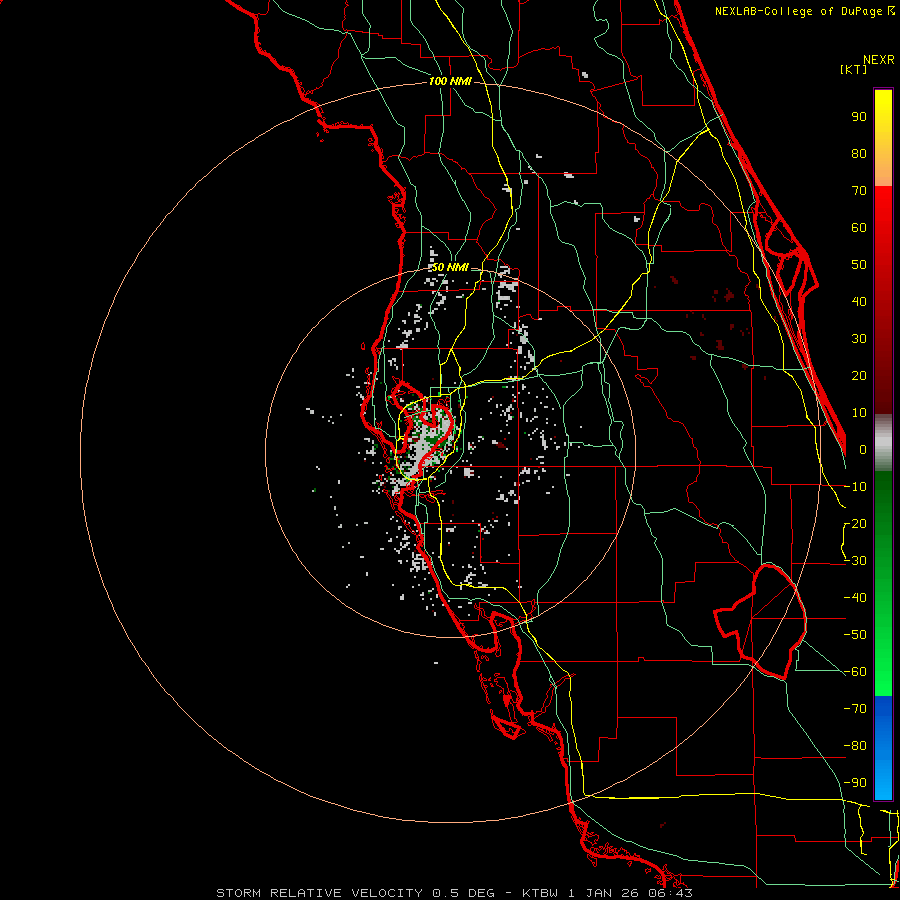The width and height of the screenshot is (900, 900).
Task: Pick the gray zero-velocity band on color bar
Action: pos(883,443)
